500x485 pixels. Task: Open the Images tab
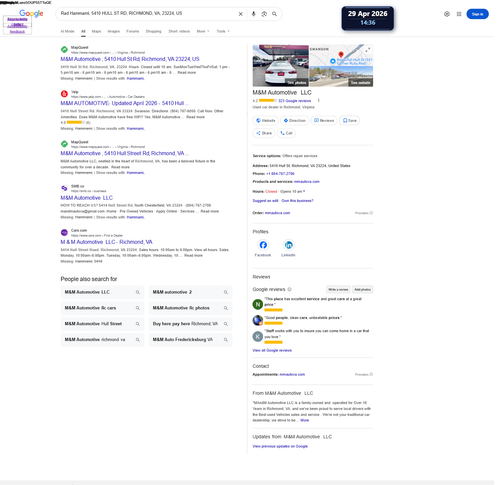coord(114,31)
